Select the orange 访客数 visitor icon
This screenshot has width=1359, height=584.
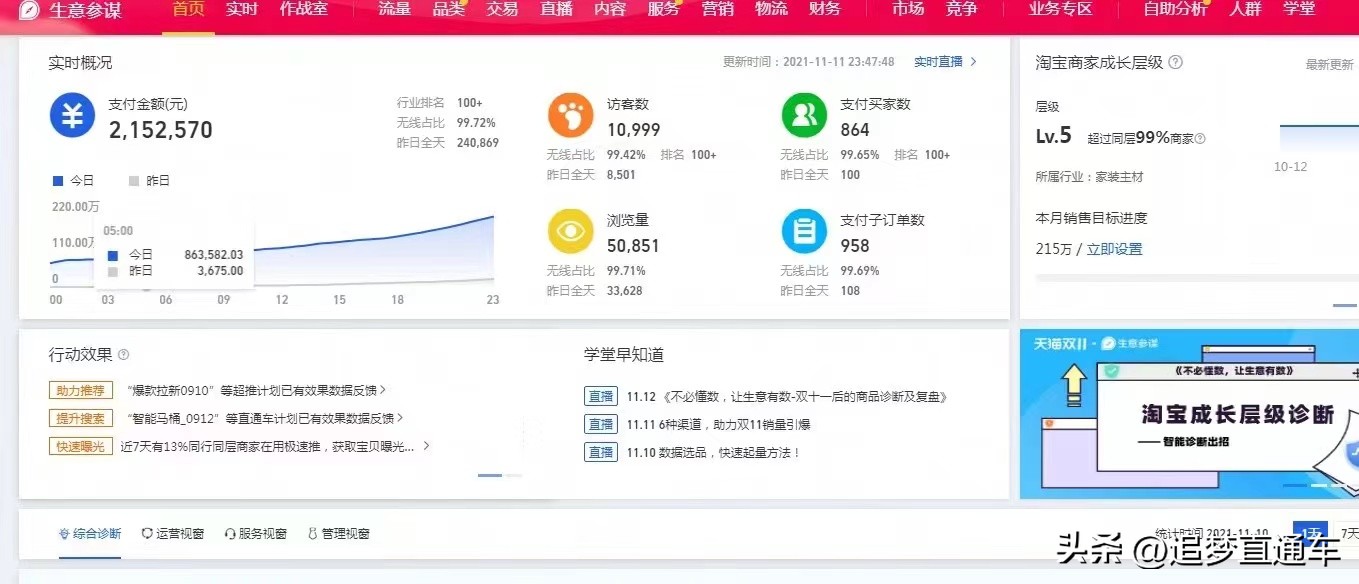[x=570, y=115]
